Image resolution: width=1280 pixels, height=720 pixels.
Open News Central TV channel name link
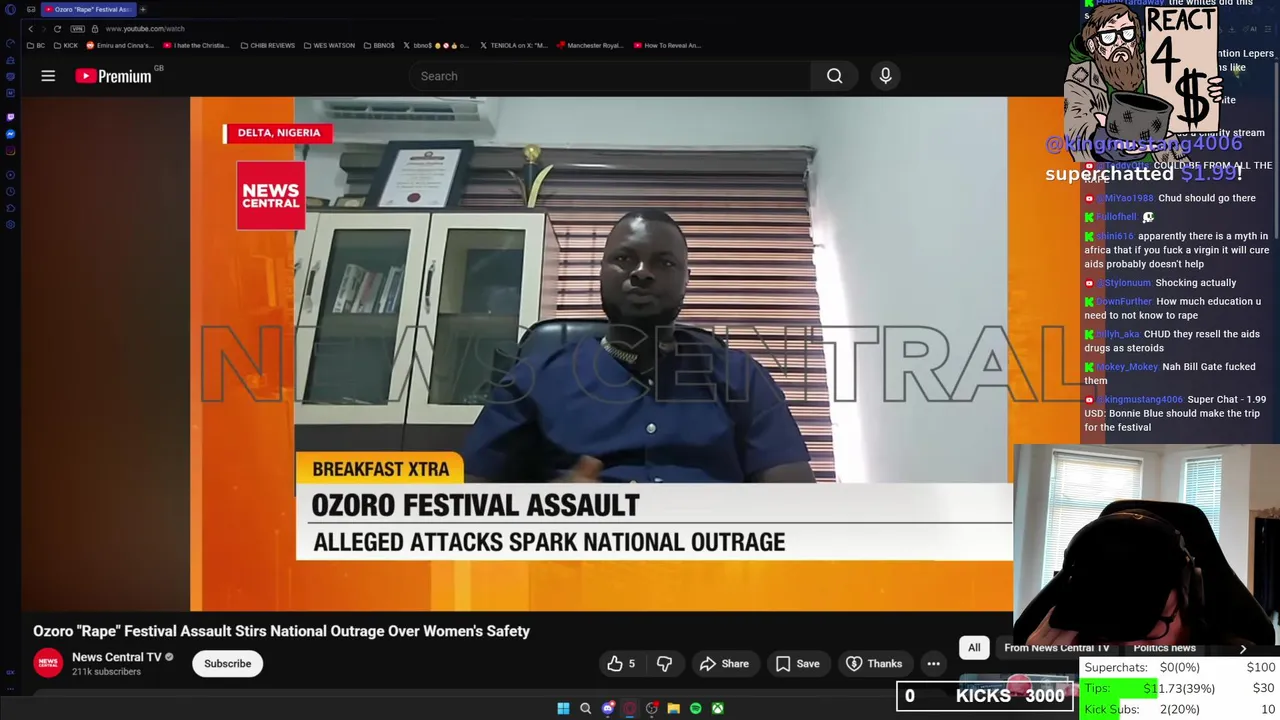pos(116,657)
